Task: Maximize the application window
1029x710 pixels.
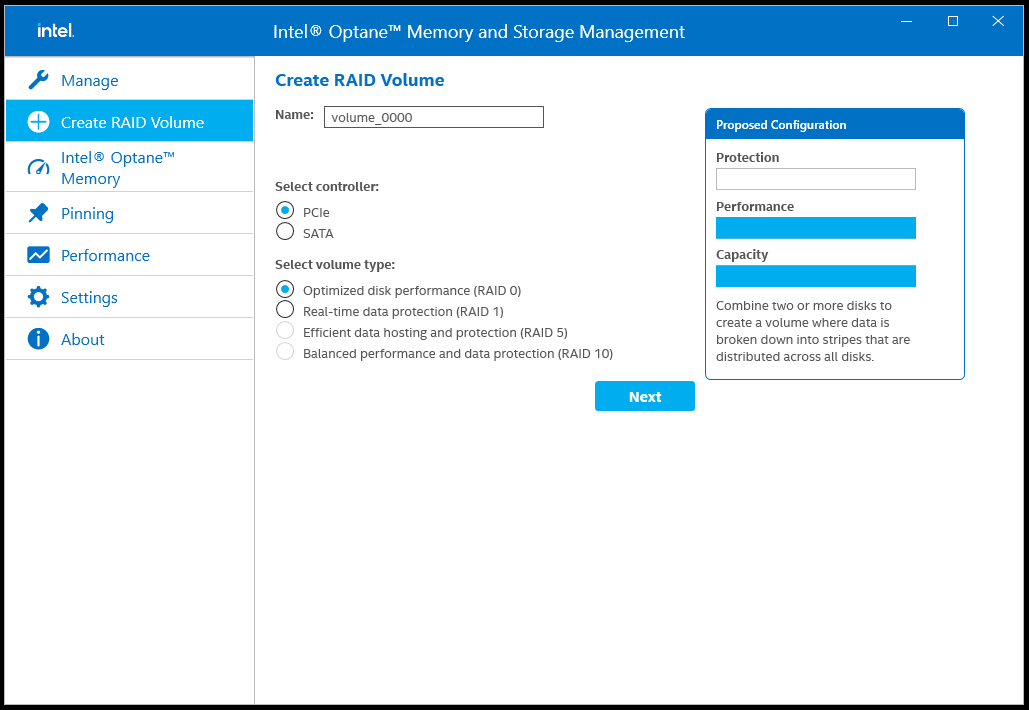Action: 953,21
